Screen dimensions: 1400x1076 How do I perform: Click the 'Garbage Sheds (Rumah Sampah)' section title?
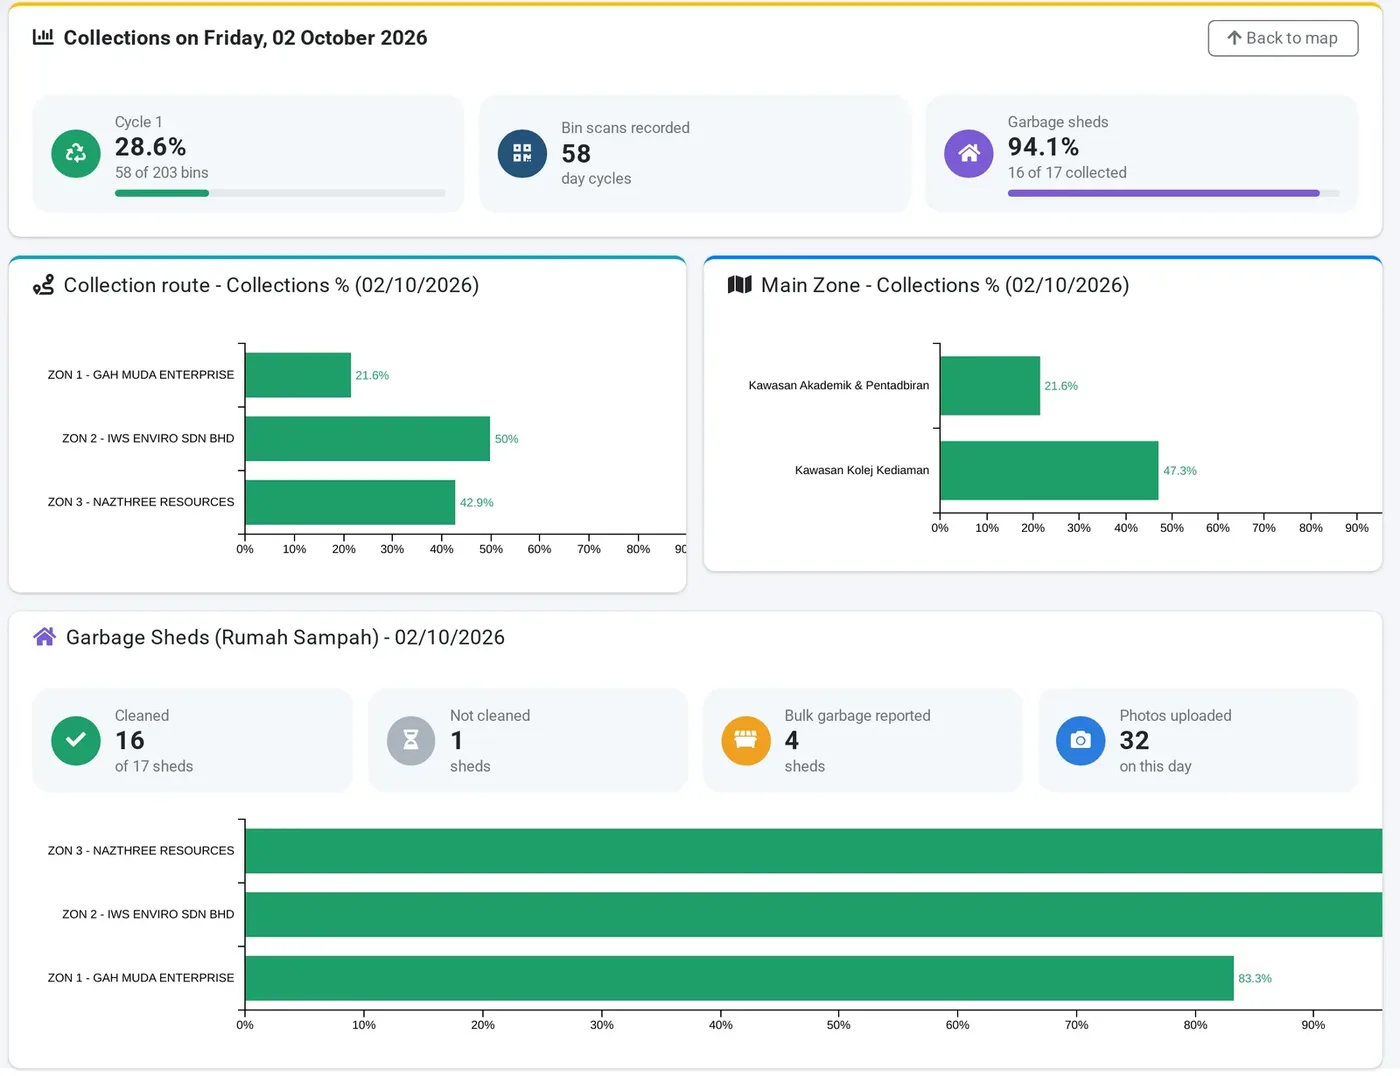pyautogui.click(x=285, y=637)
